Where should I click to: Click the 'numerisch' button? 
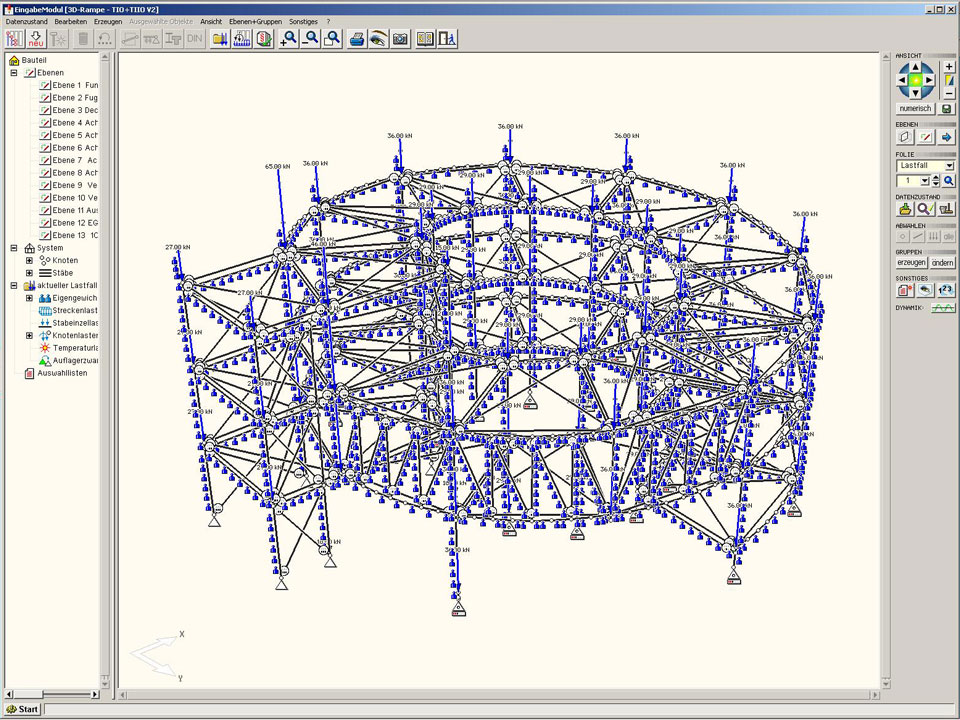tap(915, 108)
